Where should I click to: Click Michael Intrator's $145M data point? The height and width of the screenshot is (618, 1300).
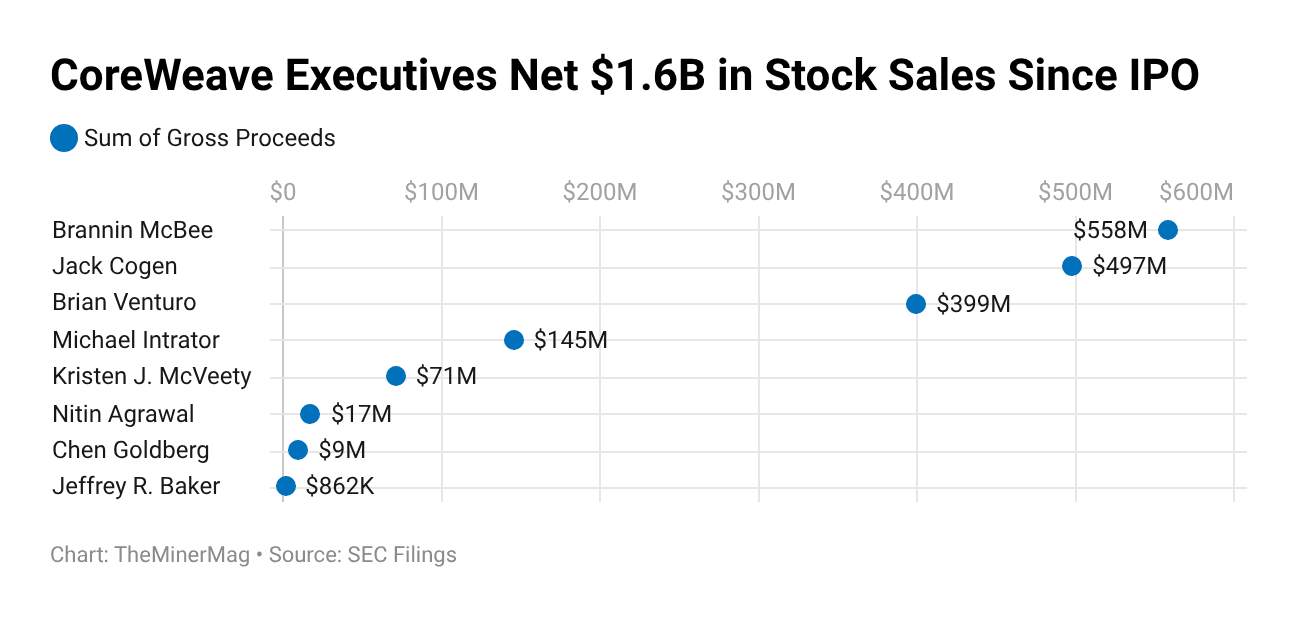514,340
